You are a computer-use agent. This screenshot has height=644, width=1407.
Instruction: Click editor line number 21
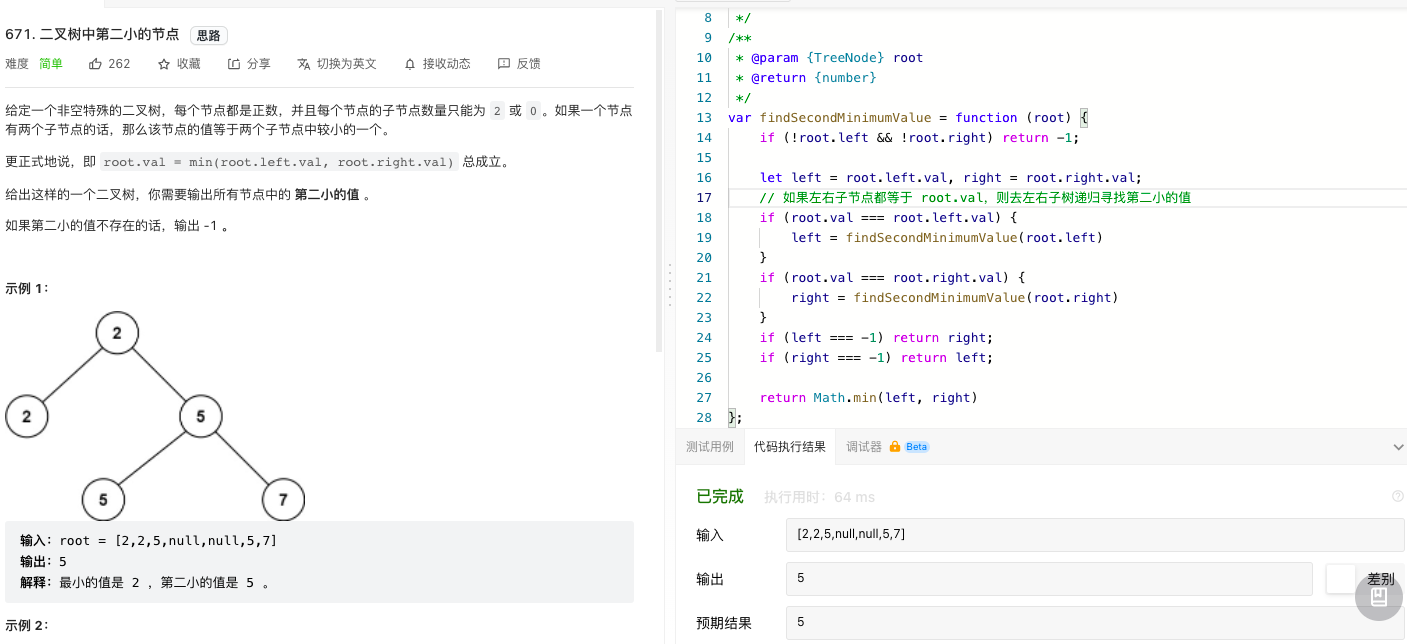point(703,277)
